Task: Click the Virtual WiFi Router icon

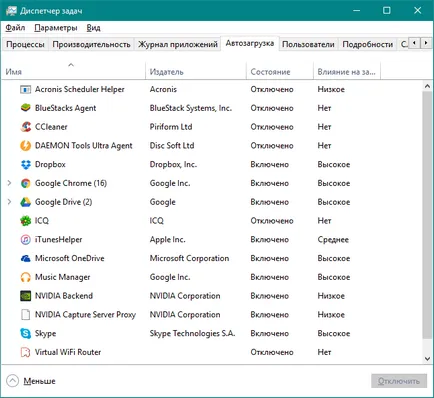Action: pos(25,352)
